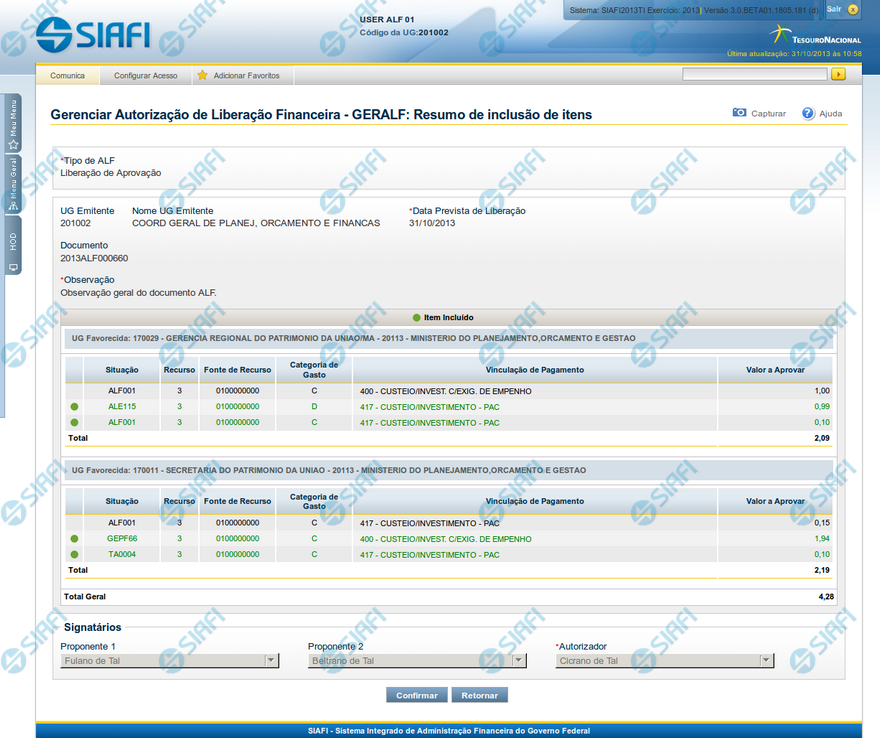The width and height of the screenshot is (880, 738).
Task: Open the Ajuda help icon
Action: pos(808,113)
